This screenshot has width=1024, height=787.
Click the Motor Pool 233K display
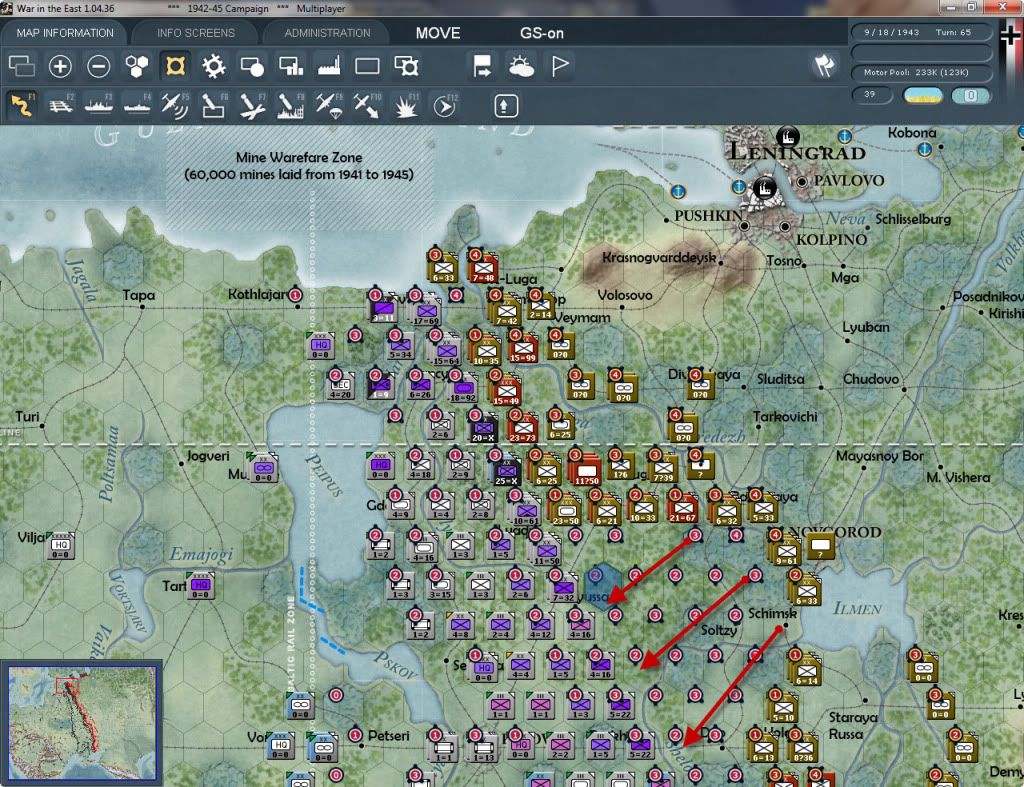coord(921,72)
